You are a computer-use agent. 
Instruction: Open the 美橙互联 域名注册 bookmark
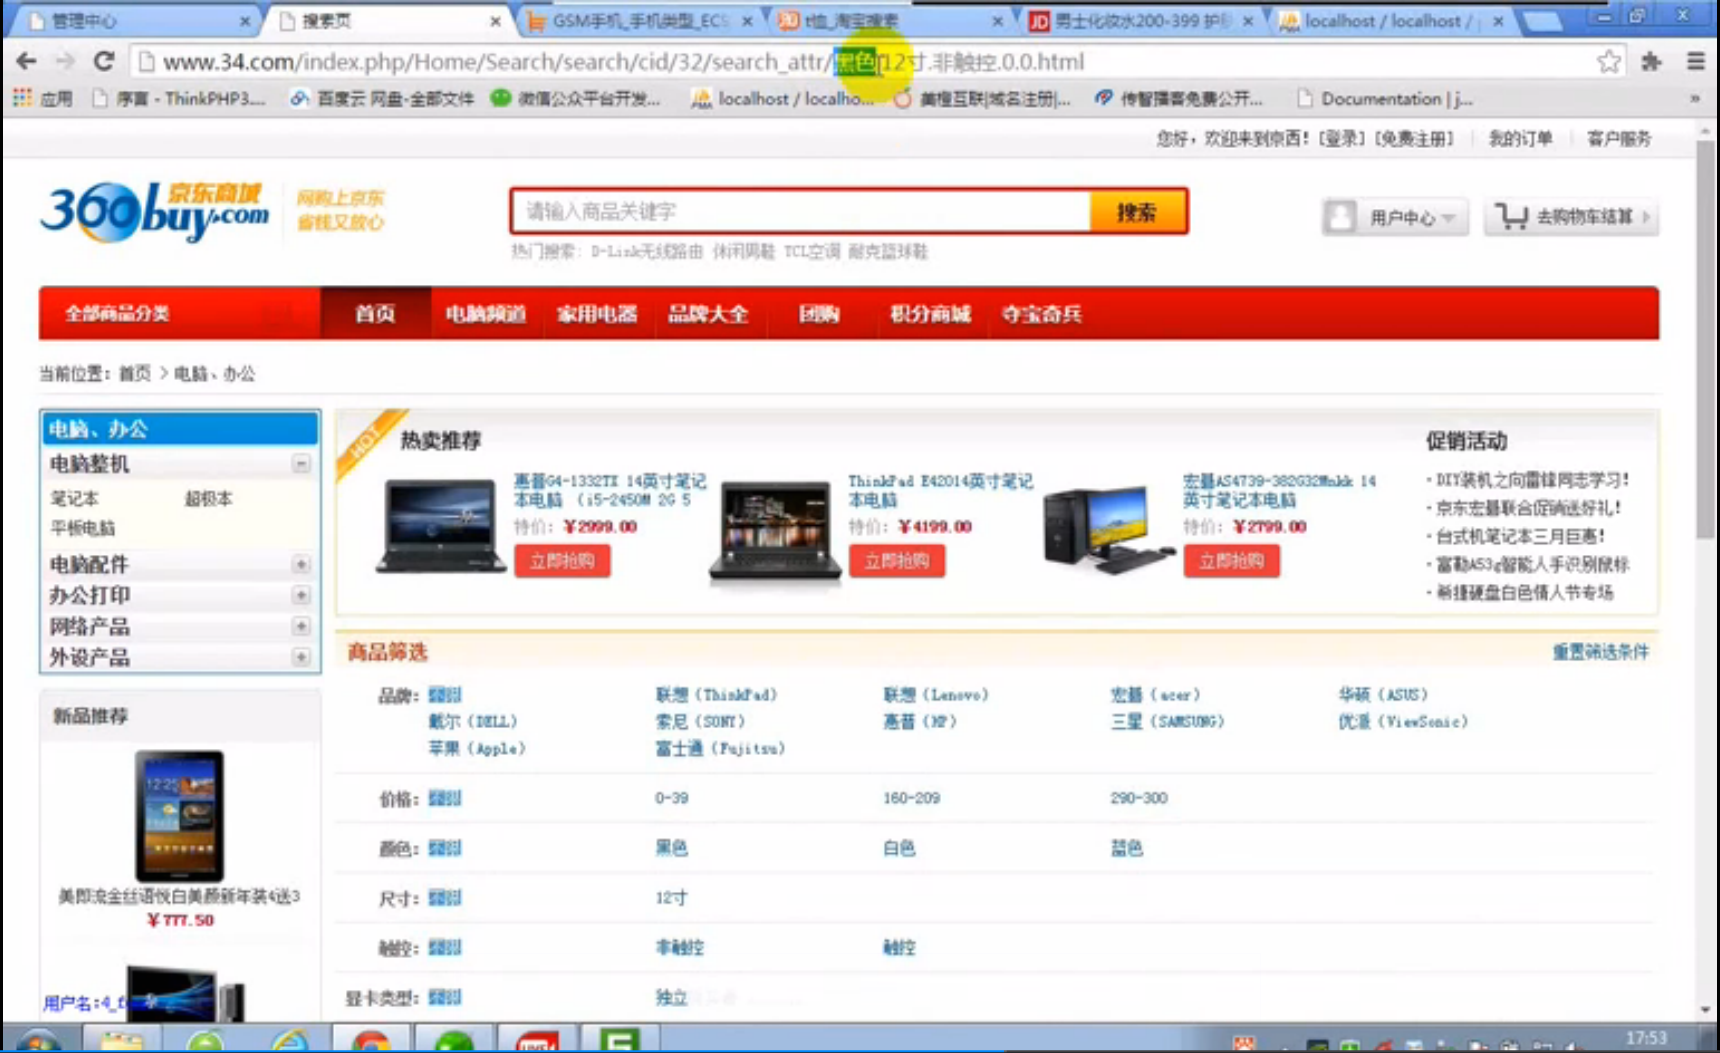pos(982,98)
